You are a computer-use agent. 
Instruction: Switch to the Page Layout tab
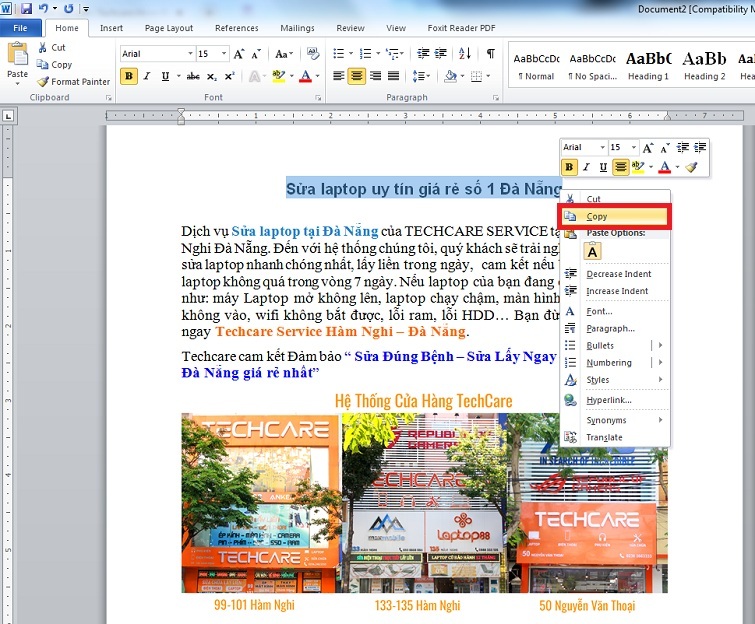[169, 28]
